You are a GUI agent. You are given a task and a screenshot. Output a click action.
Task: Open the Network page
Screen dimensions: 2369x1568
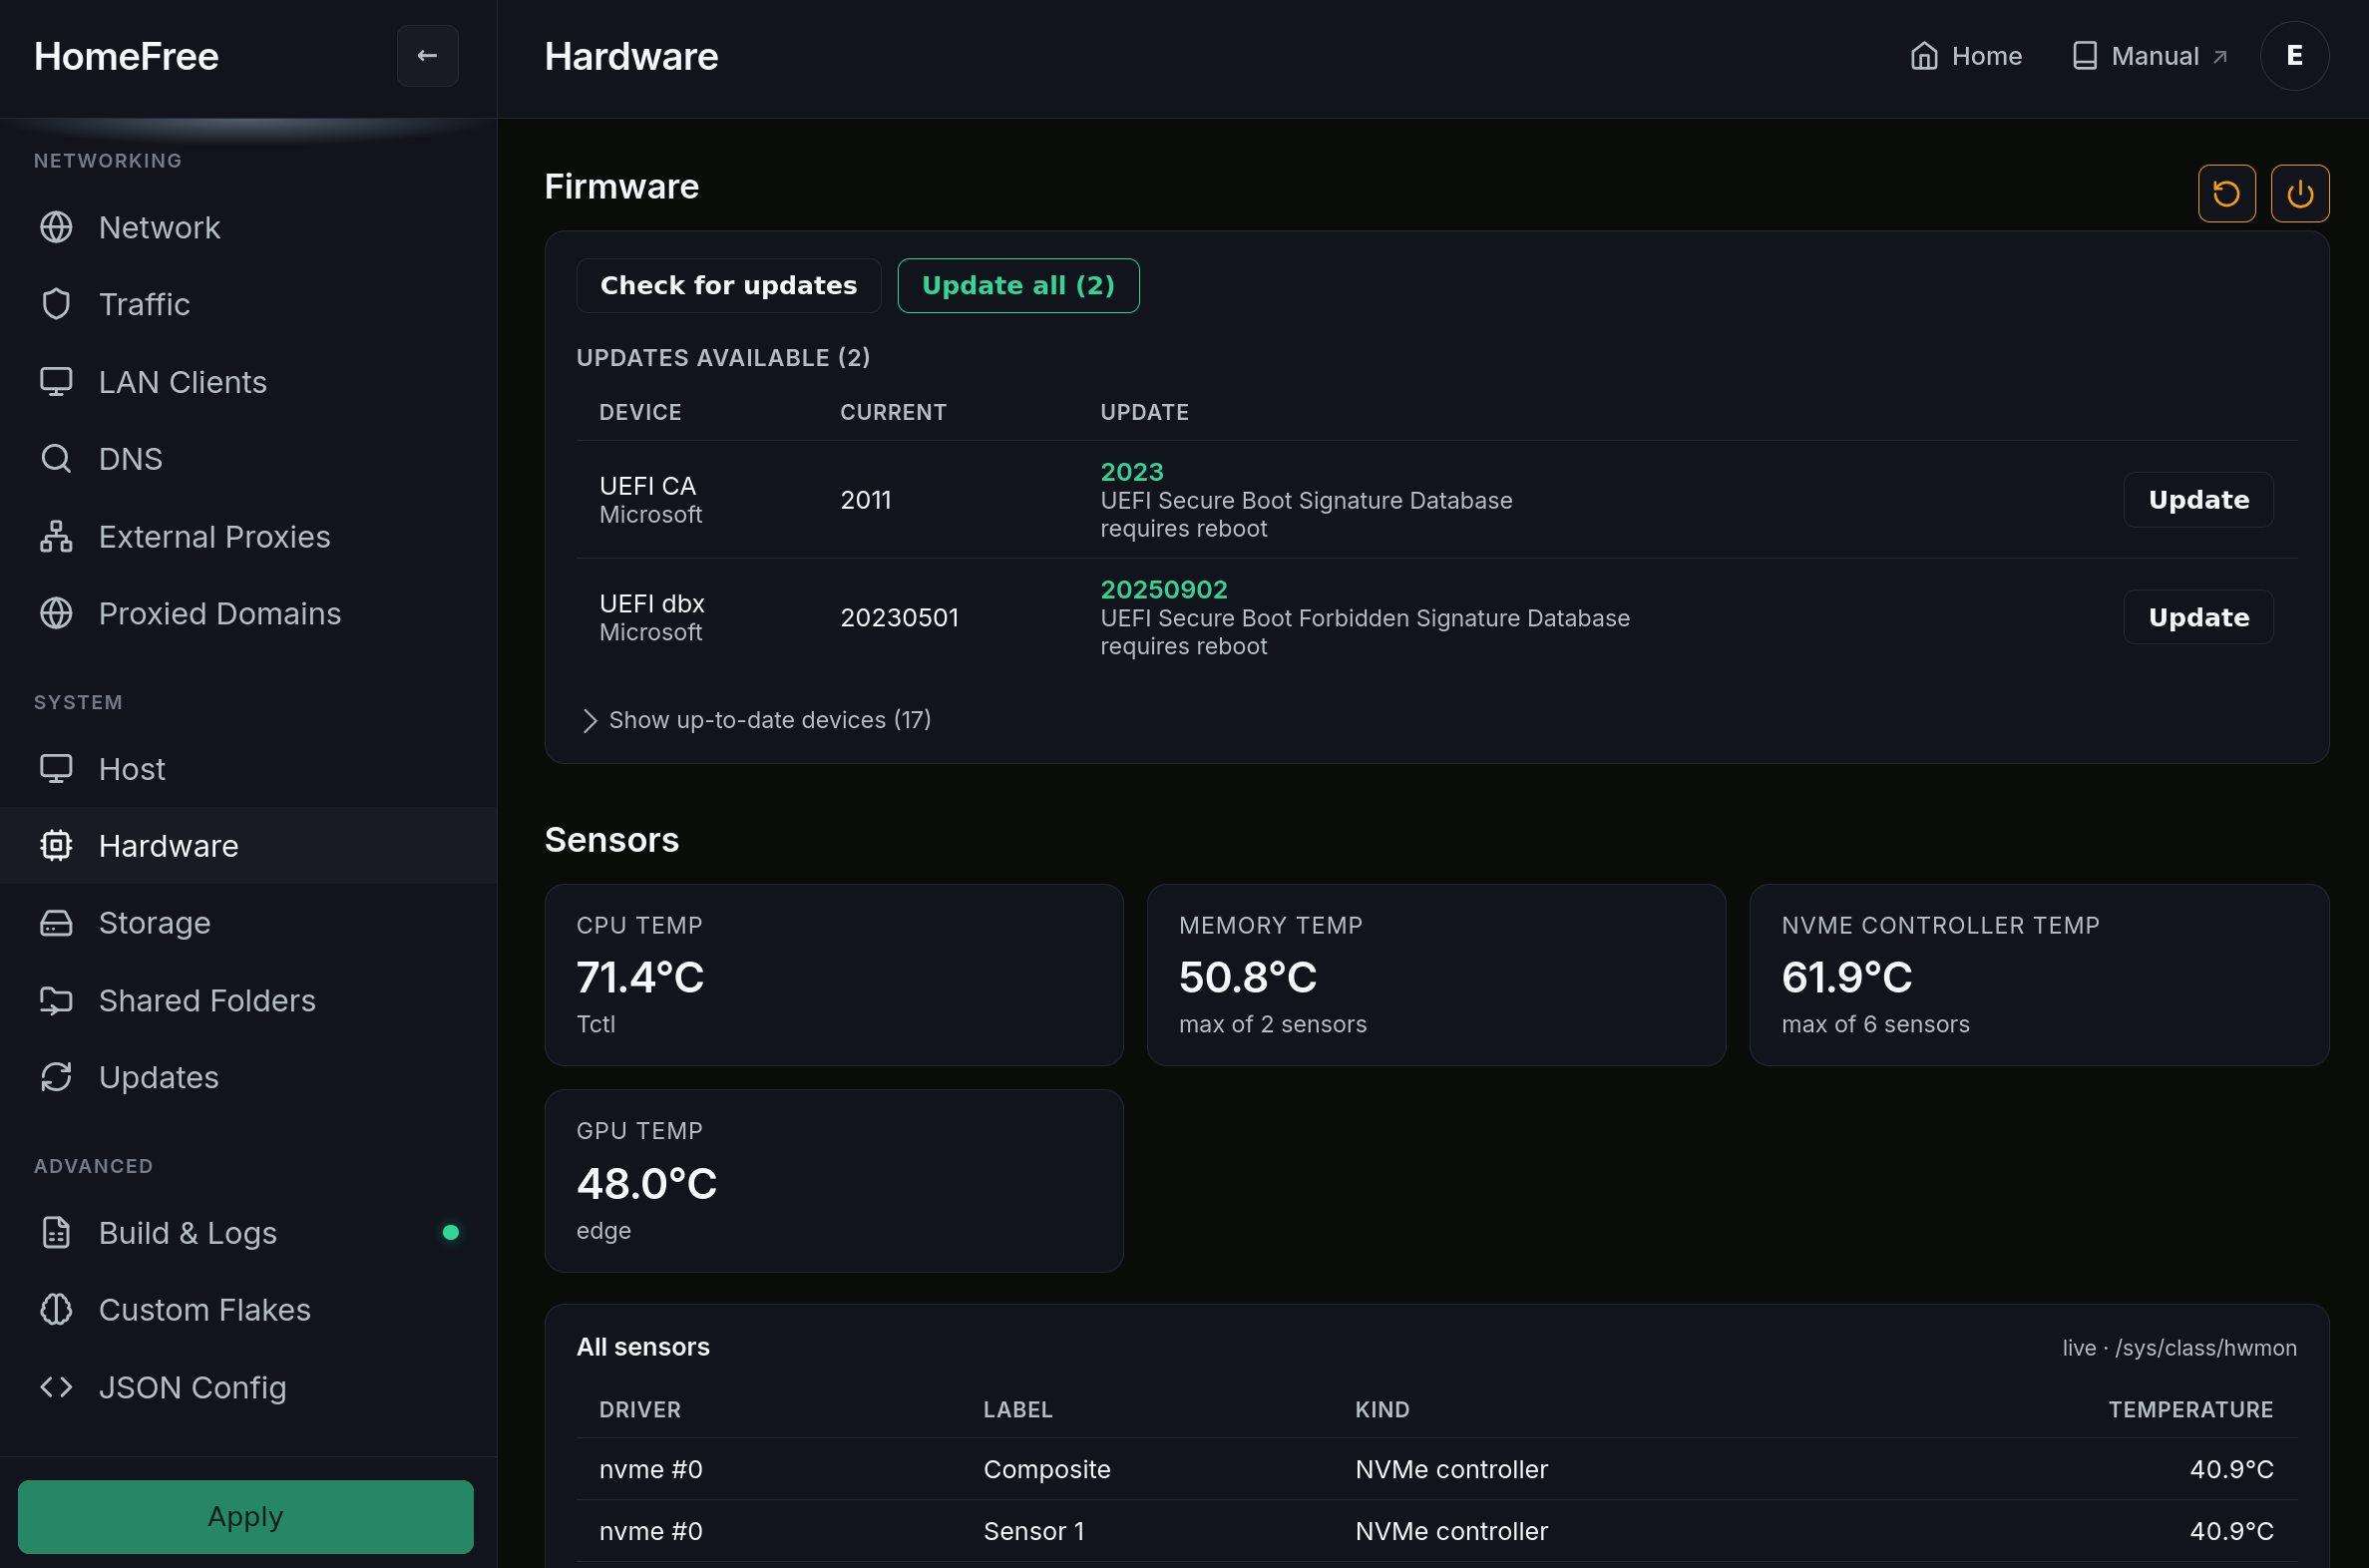(248, 227)
